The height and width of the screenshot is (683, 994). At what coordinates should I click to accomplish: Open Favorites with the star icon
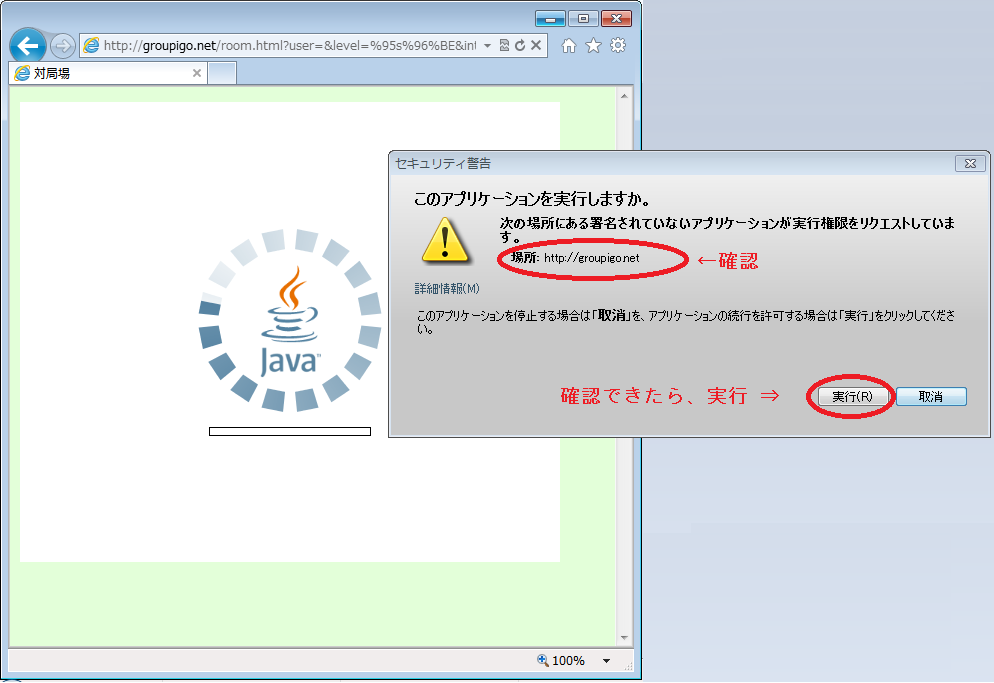point(593,46)
